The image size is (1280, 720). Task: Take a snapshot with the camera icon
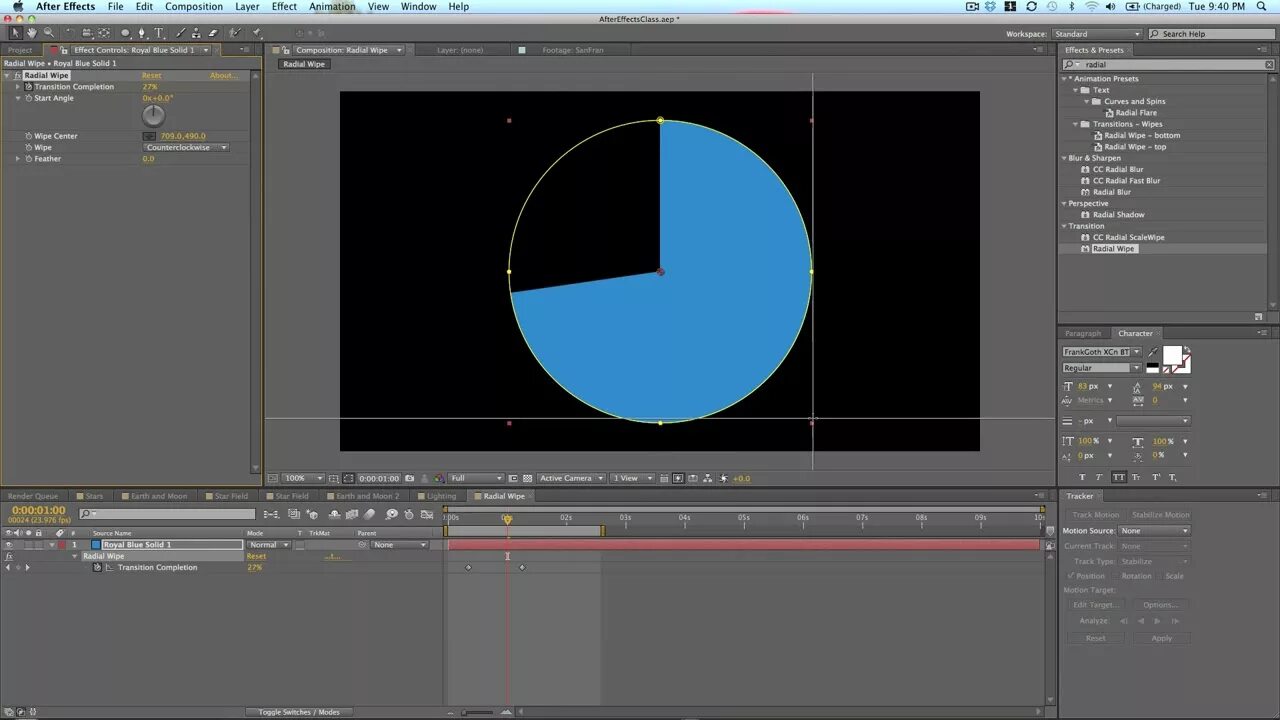[x=409, y=478]
